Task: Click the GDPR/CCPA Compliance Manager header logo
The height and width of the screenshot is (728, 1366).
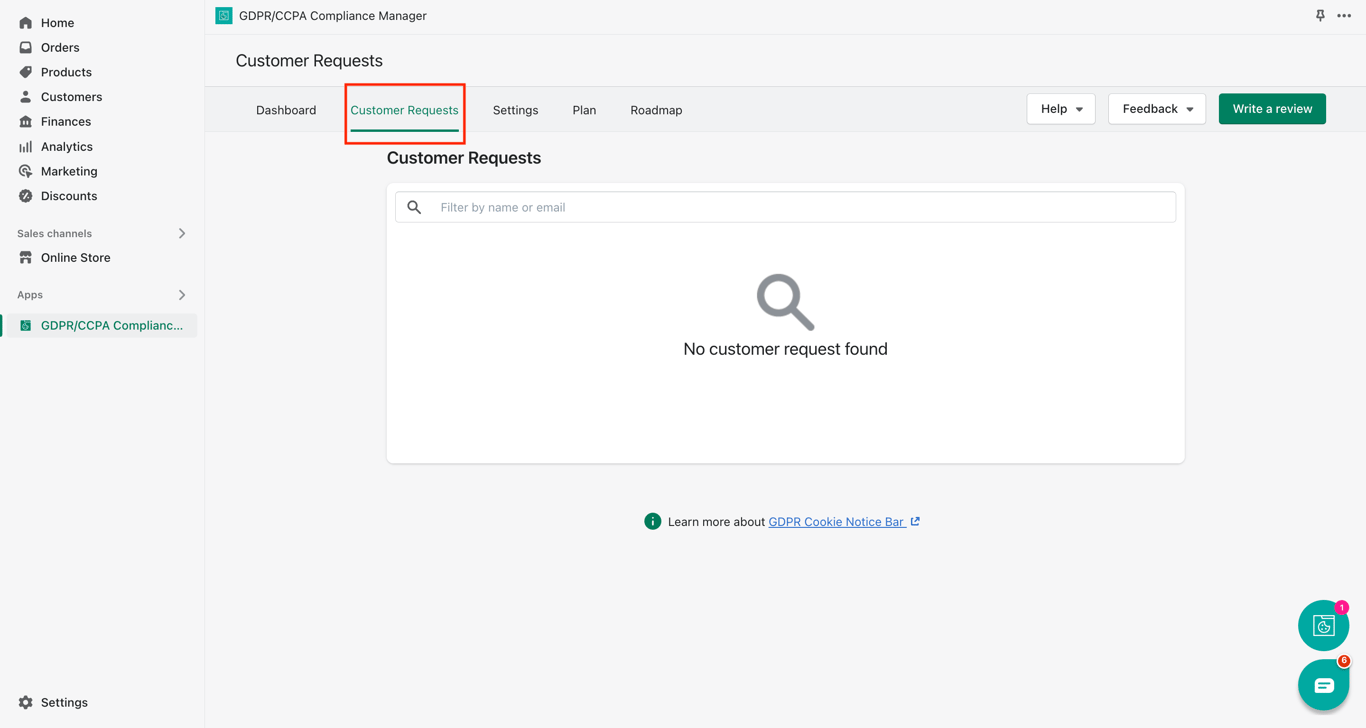Action: (224, 16)
